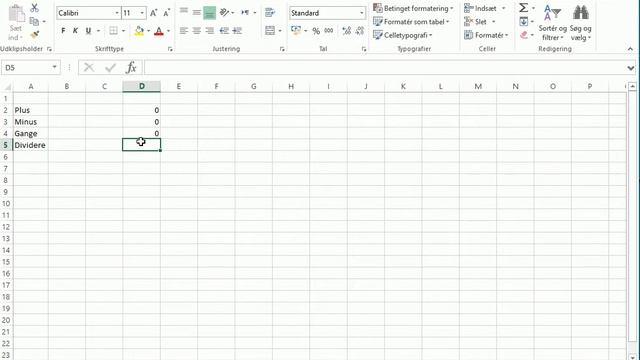Toggle underline U formatting
The height and width of the screenshot is (360, 640).
88,31
